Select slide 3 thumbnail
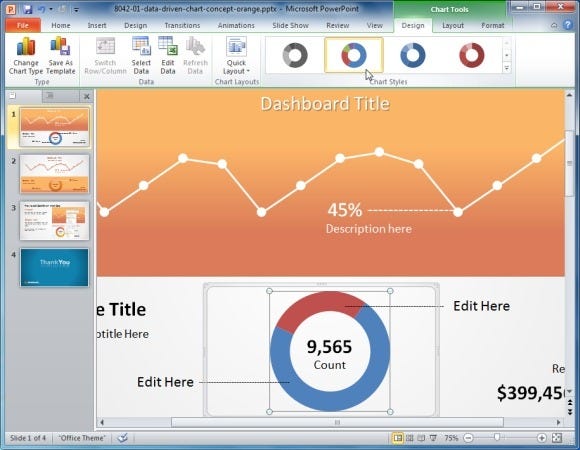 point(54,221)
